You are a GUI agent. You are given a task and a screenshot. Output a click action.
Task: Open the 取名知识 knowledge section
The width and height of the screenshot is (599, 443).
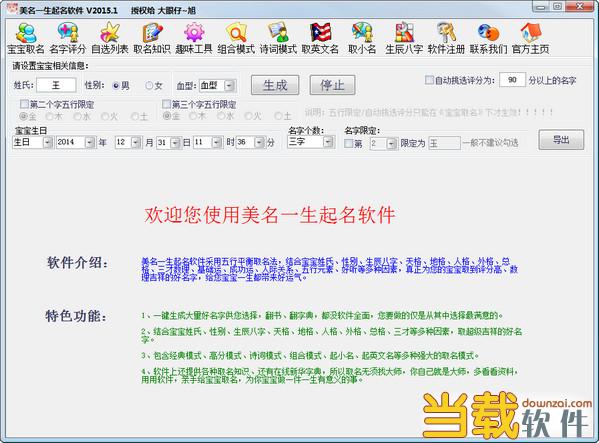coord(152,38)
